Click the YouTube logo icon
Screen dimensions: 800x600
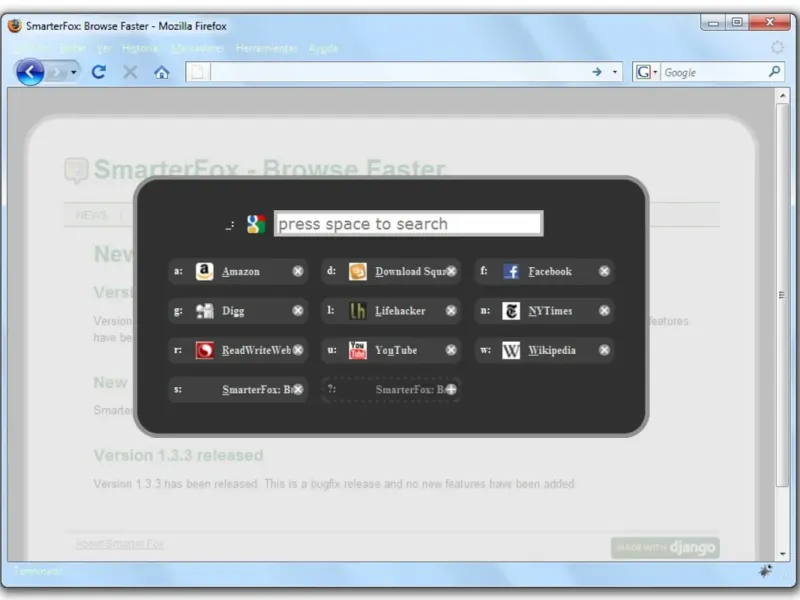(358, 350)
